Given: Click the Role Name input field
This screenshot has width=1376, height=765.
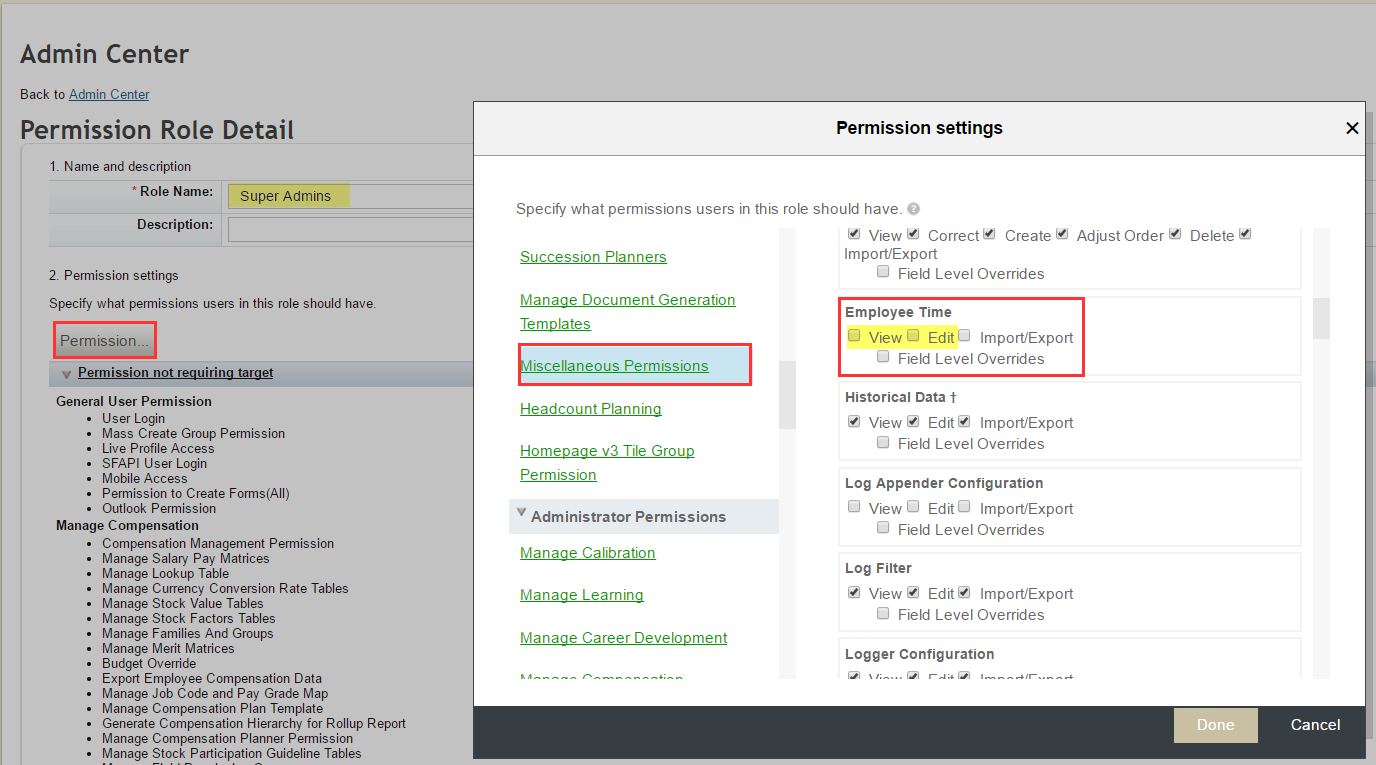Looking at the screenshot, I should [x=350, y=196].
